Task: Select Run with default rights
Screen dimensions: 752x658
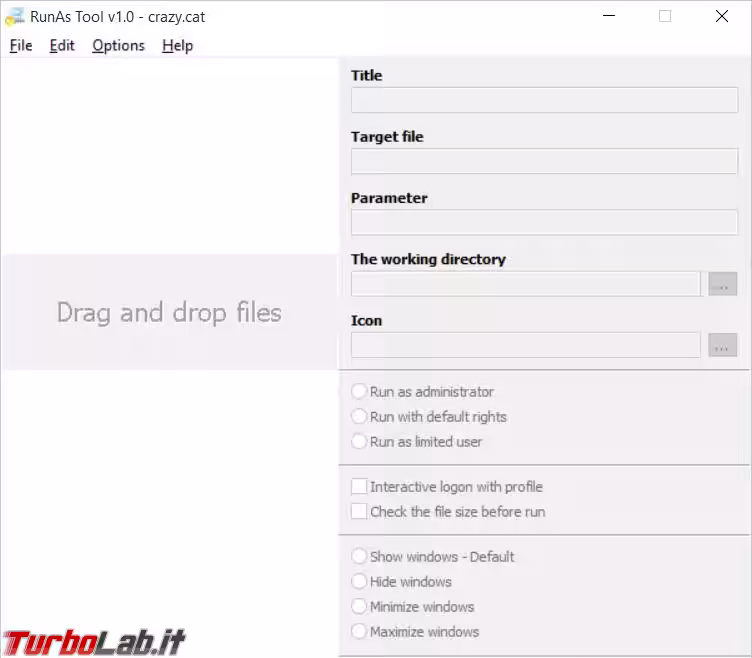Action: pos(429,417)
